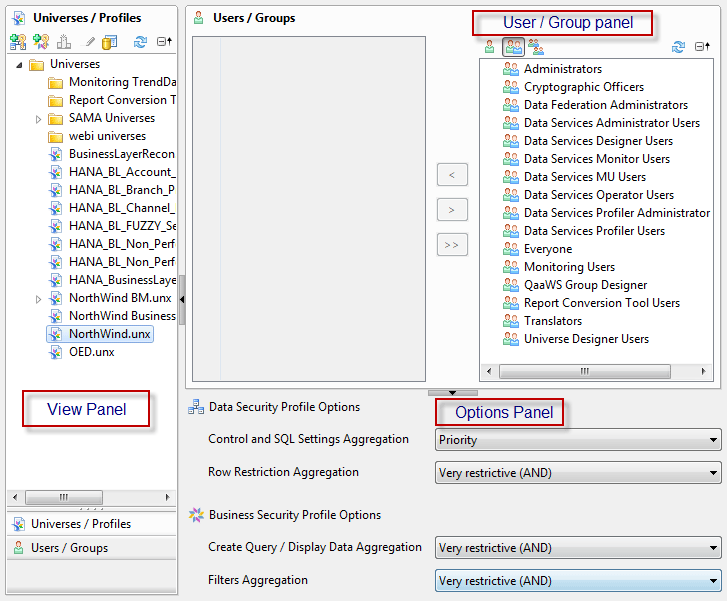Collapse all in the user/group toolbar
Viewport: 727px width, 601px height.
click(x=702, y=46)
